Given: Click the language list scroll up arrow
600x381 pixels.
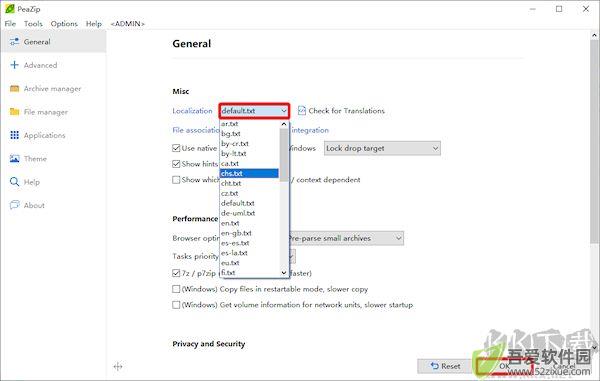Looking at the screenshot, I should pyautogui.click(x=284, y=124).
